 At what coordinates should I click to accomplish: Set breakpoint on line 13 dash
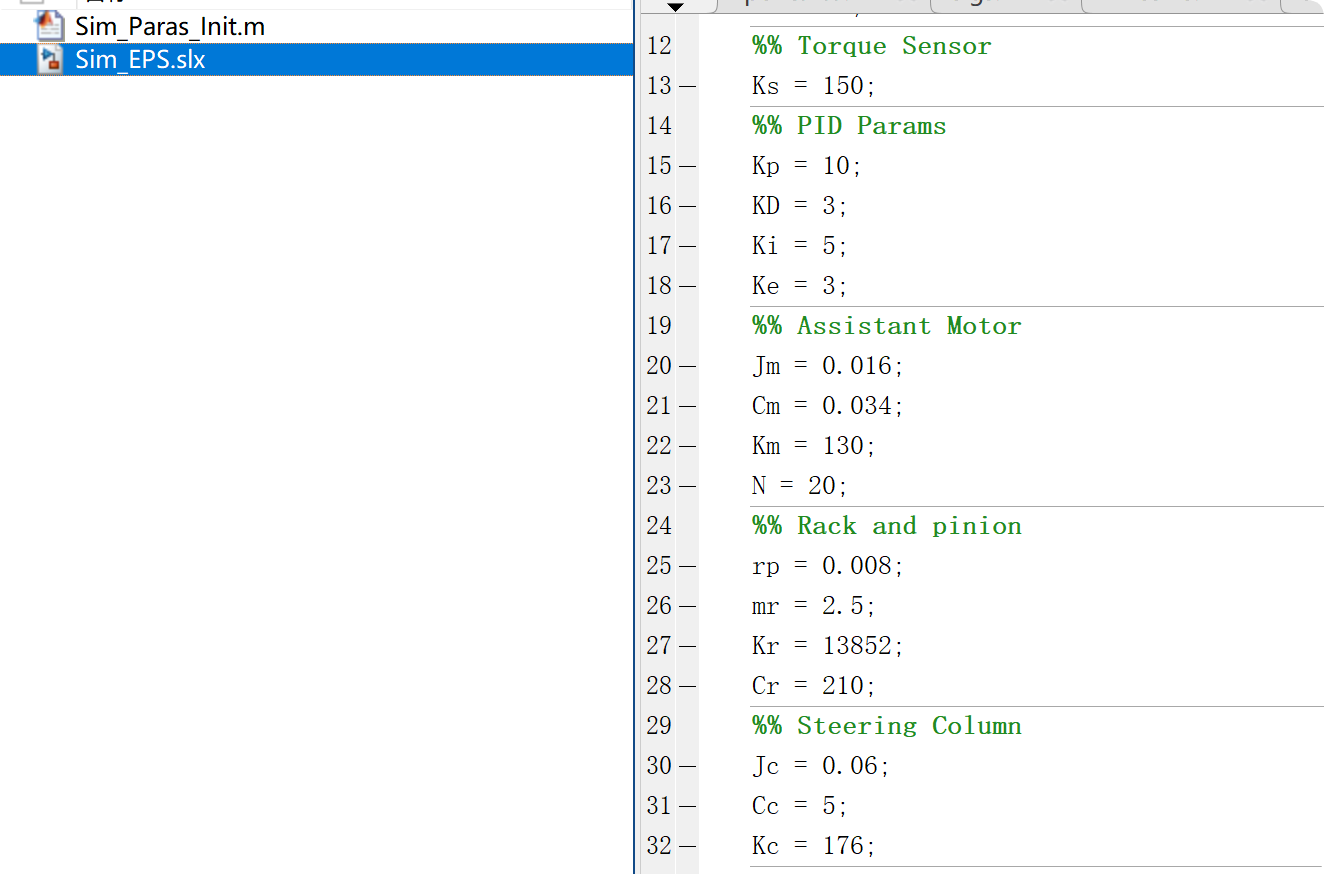click(x=687, y=86)
